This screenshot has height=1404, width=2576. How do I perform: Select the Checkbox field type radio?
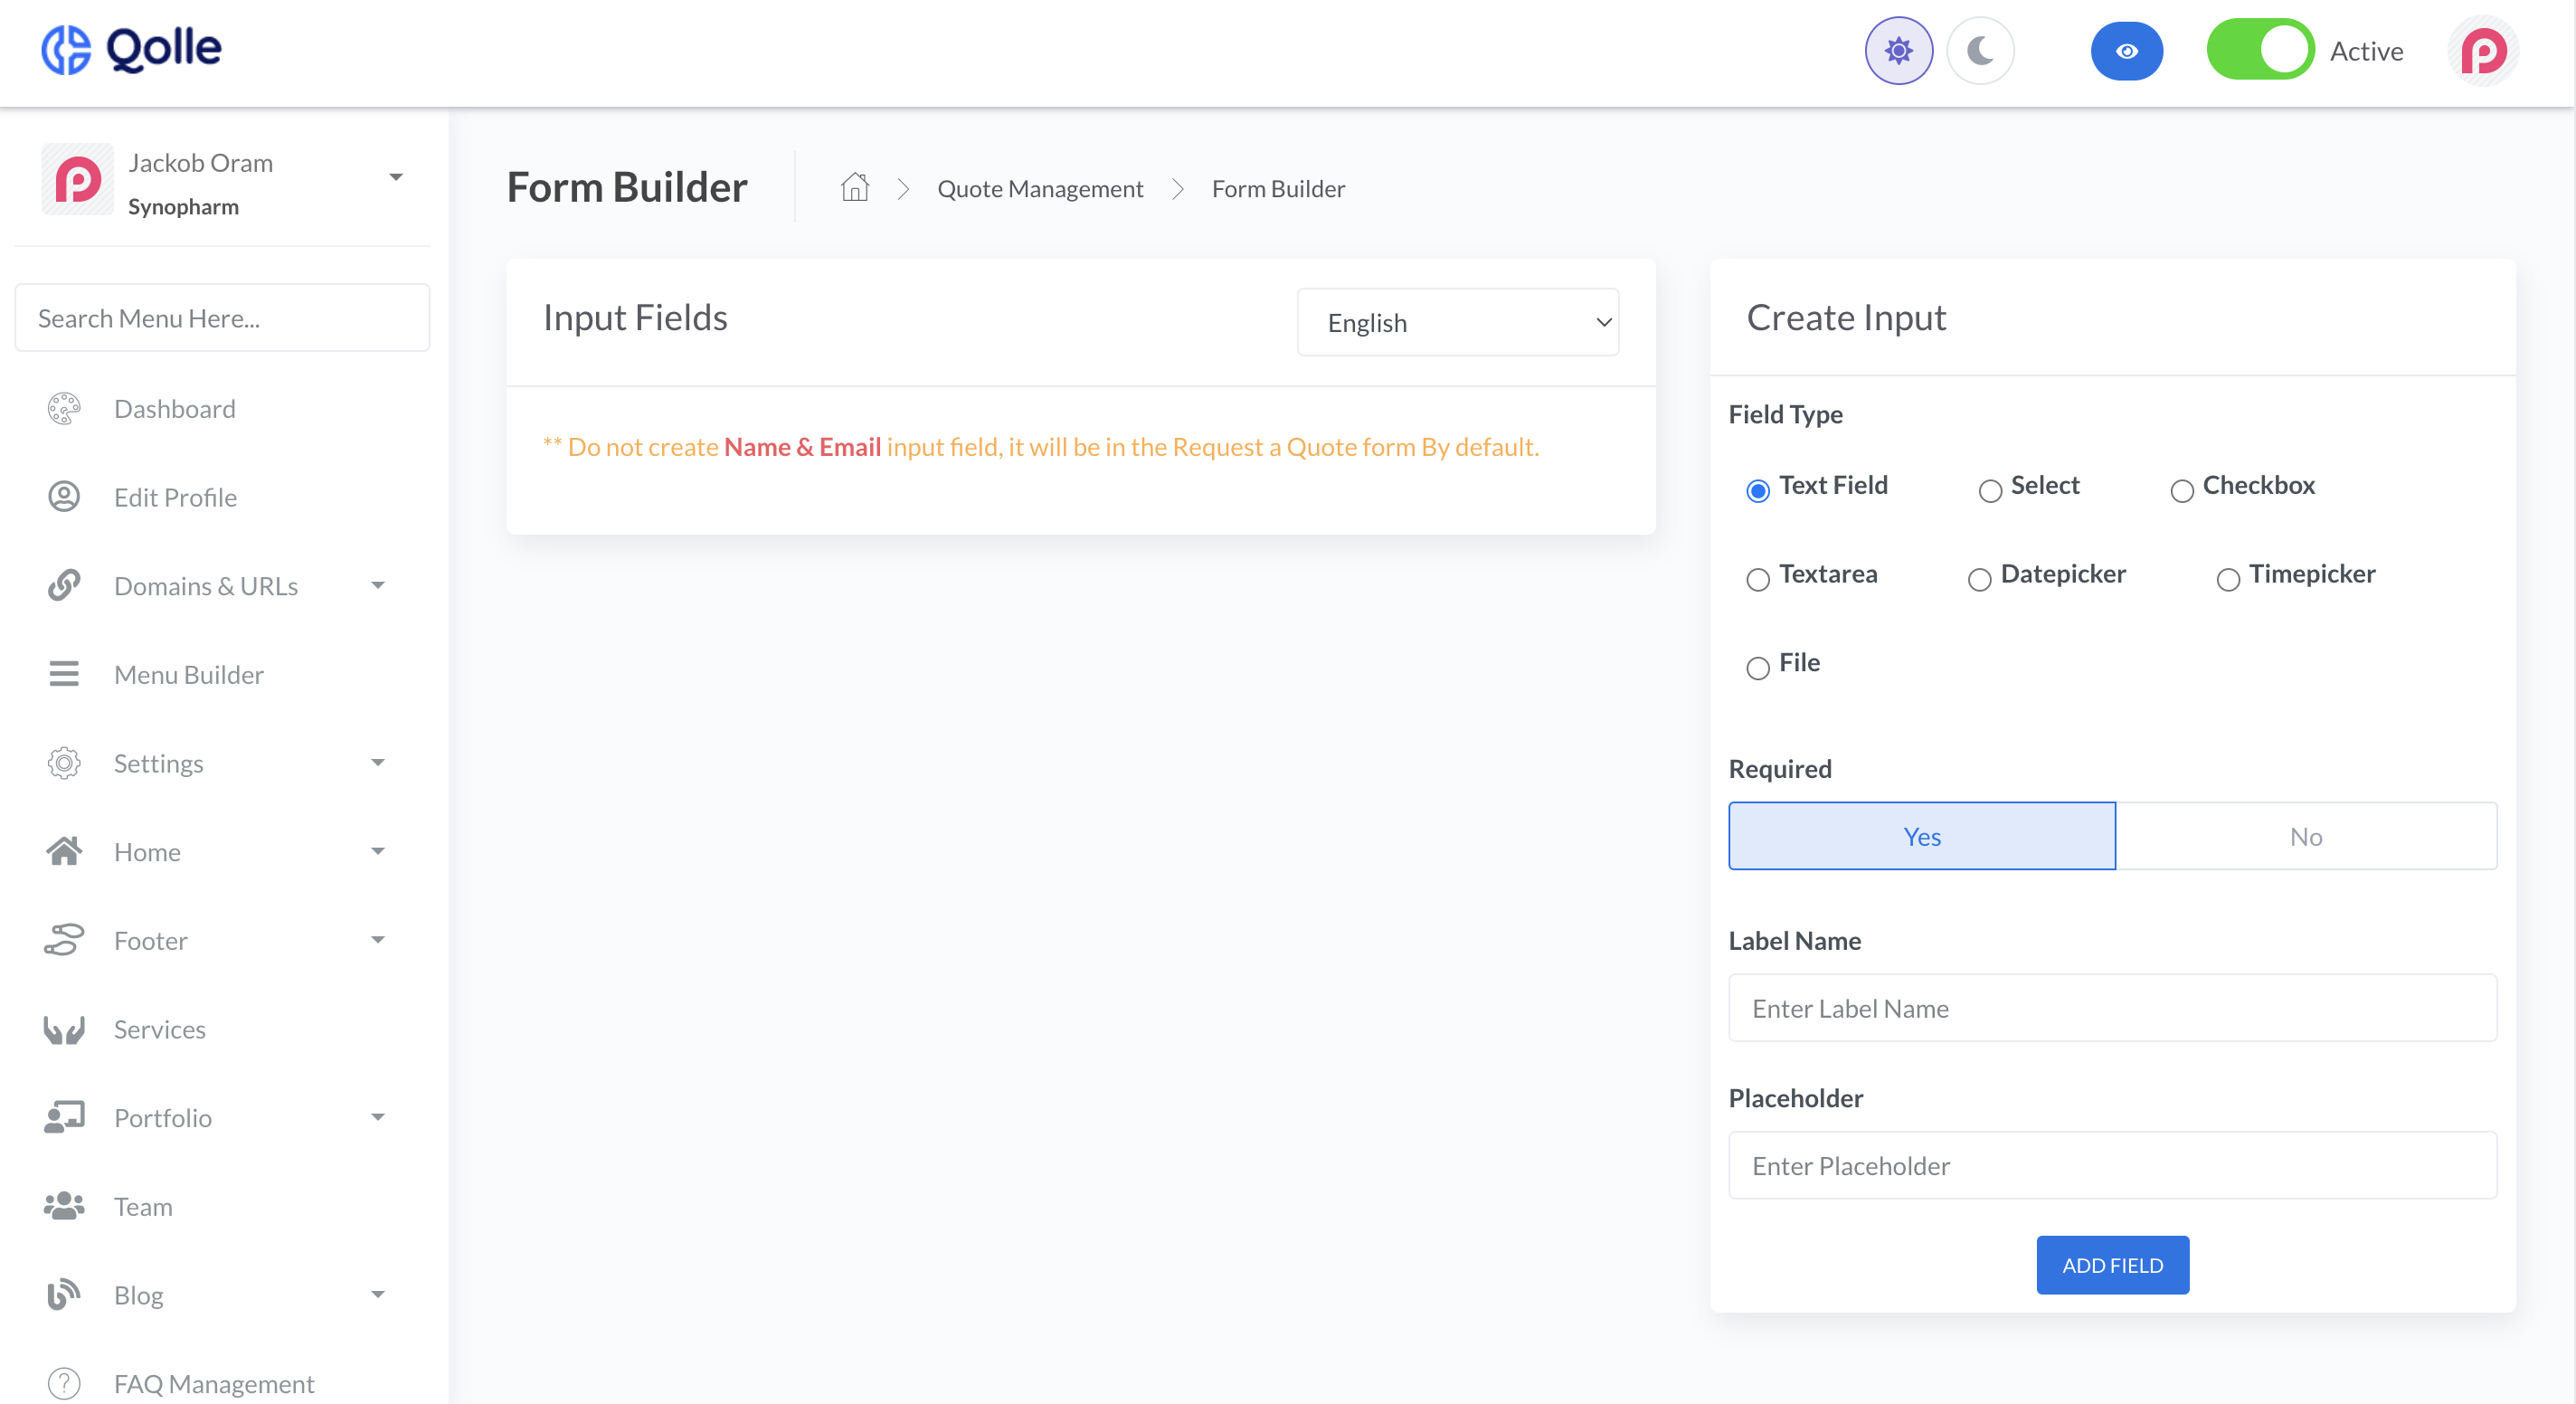[2182, 490]
